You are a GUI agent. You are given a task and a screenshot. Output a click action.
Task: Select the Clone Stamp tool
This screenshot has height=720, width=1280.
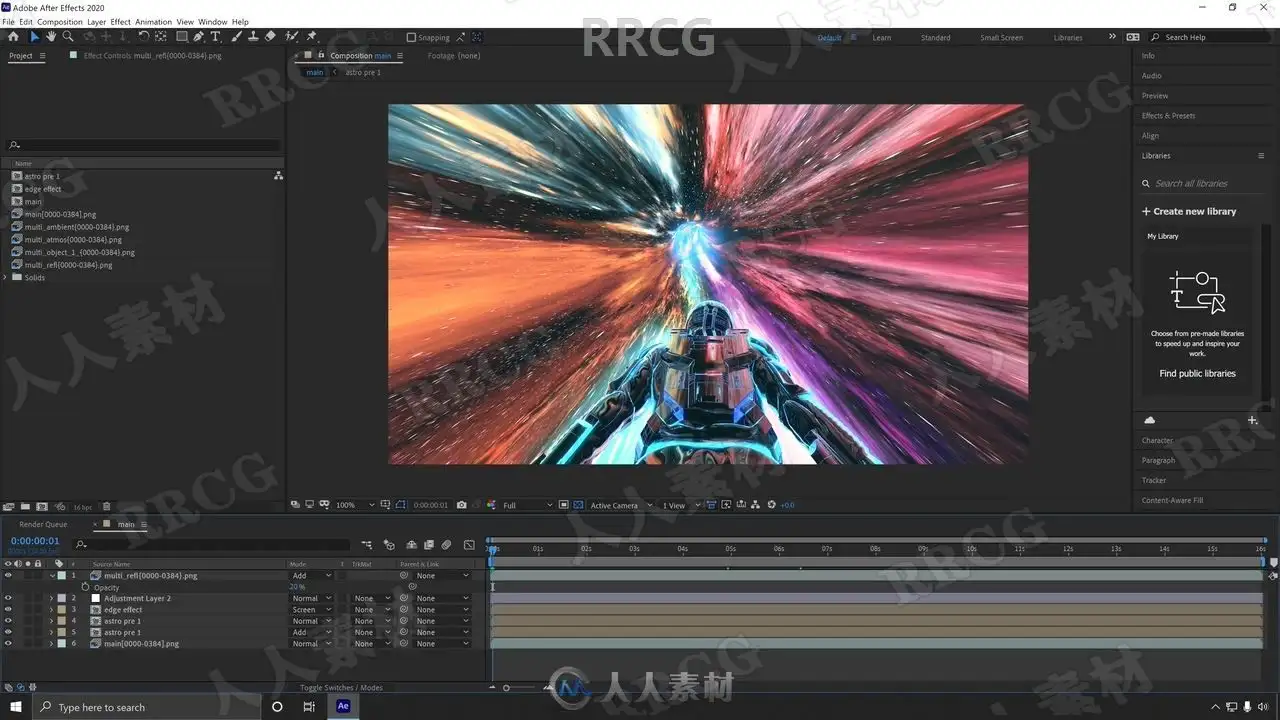[253, 37]
